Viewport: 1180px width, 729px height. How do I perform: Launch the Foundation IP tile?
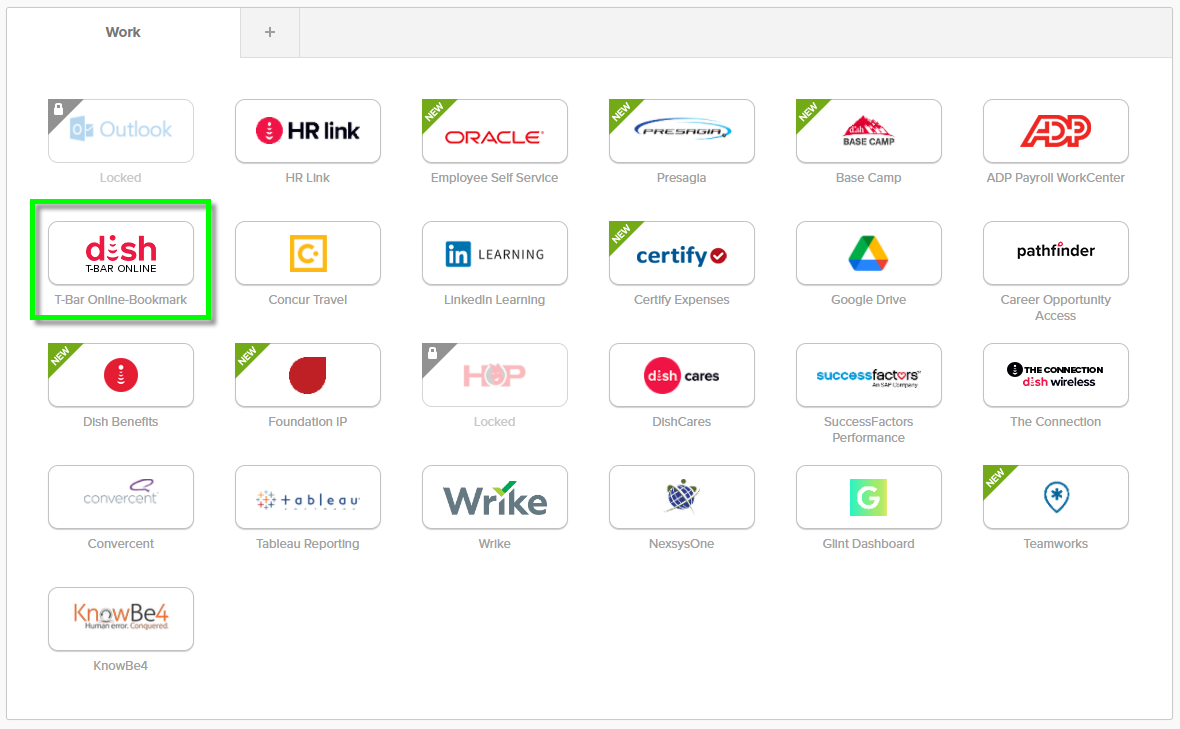(x=308, y=375)
